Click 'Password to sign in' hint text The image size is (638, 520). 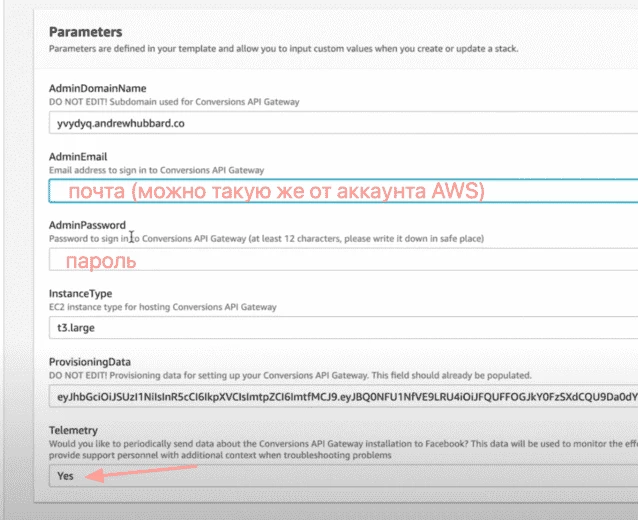click(267, 238)
